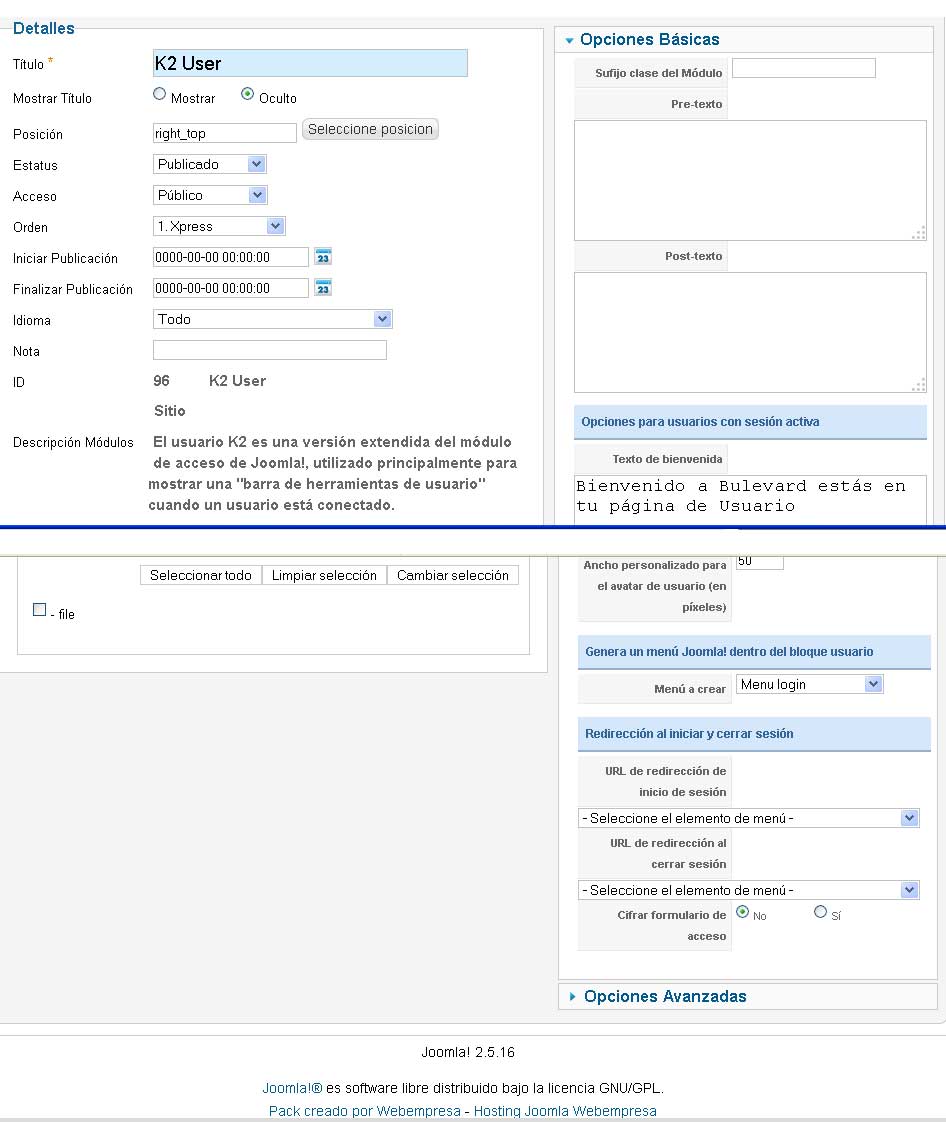Open the Acceso dropdown showing Público

coord(210,195)
